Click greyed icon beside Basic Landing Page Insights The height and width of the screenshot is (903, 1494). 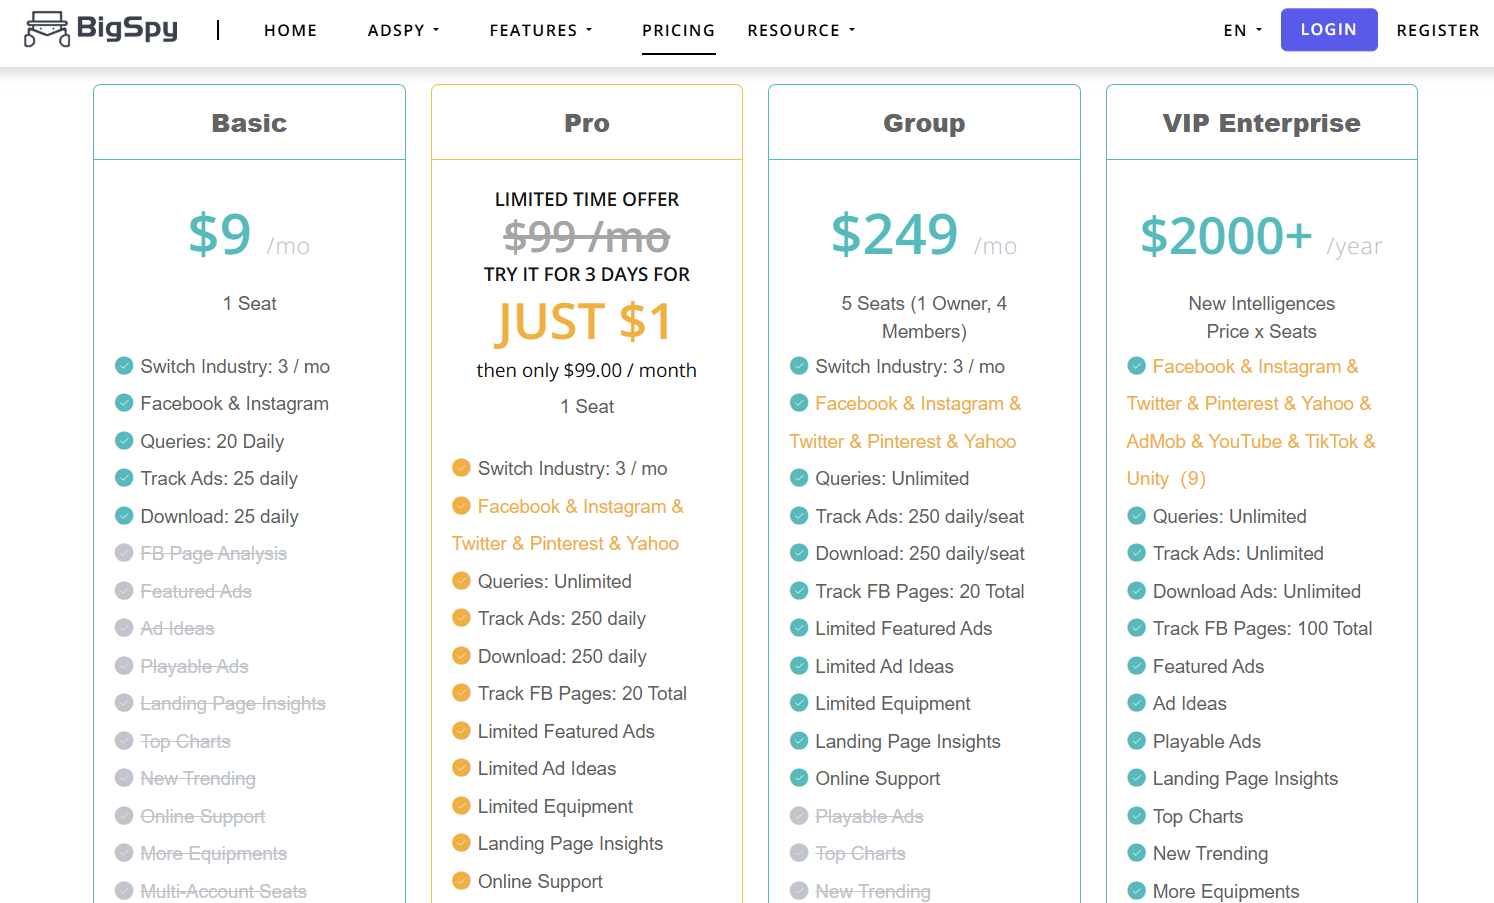(x=124, y=703)
